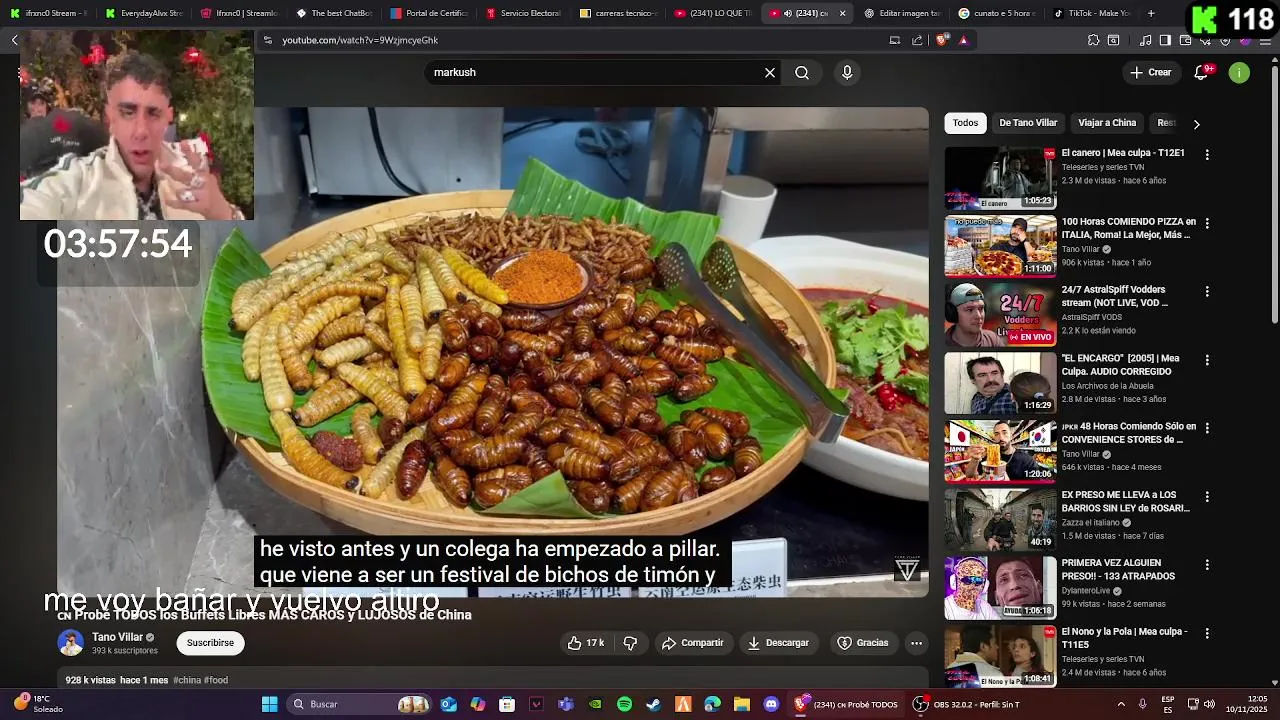Open Brave Wallet icon

[1185, 40]
